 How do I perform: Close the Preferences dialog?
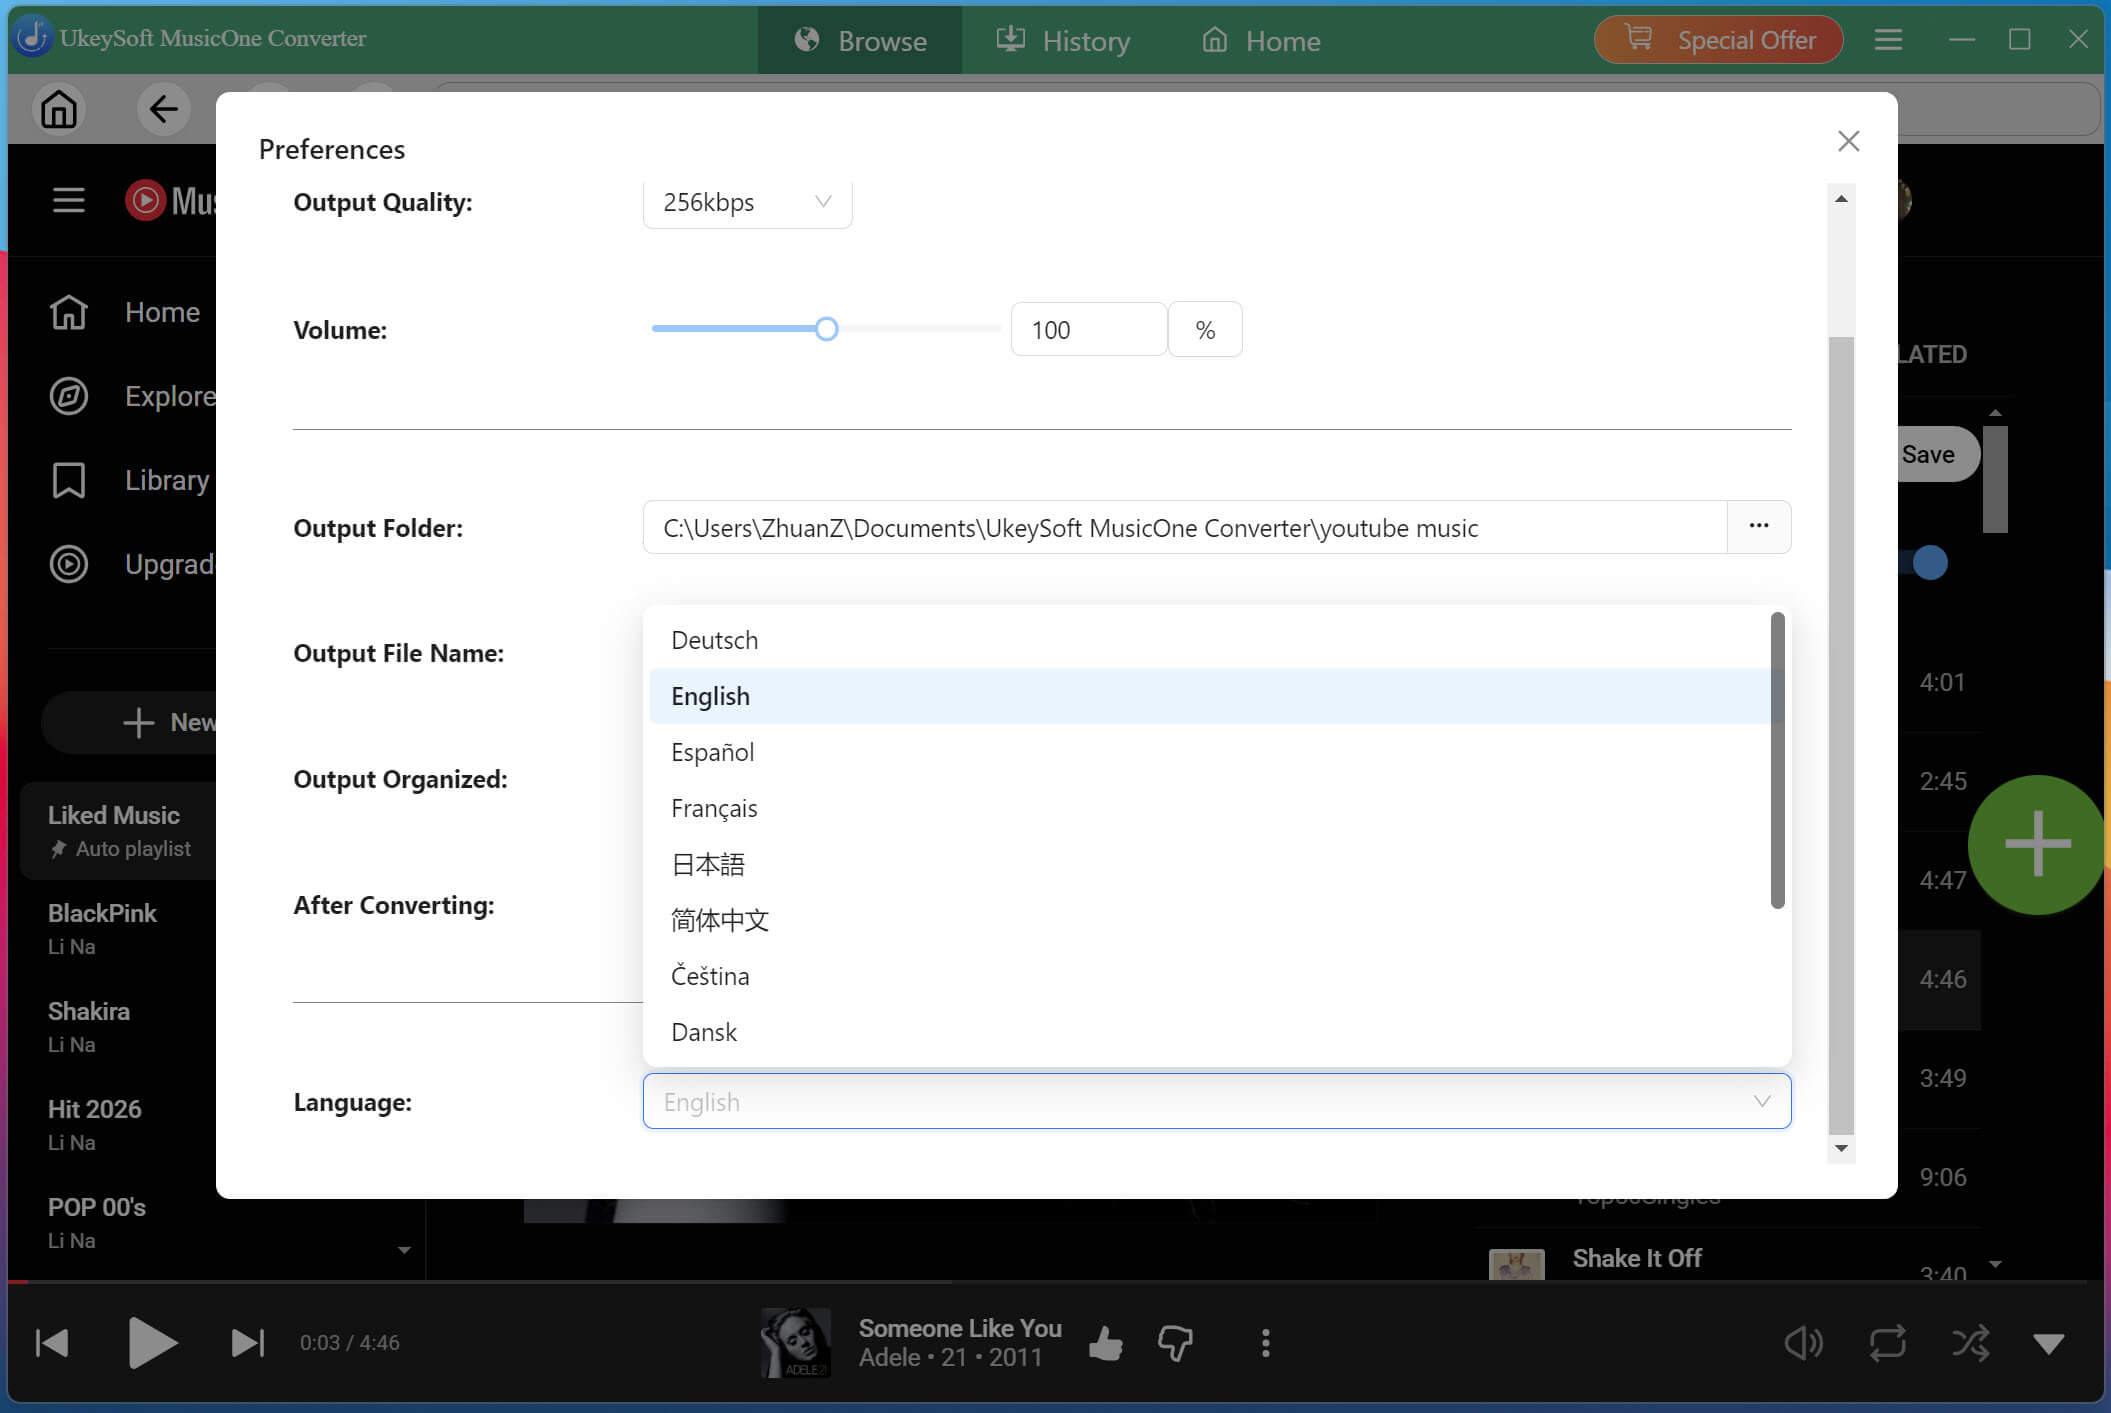pos(1849,141)
